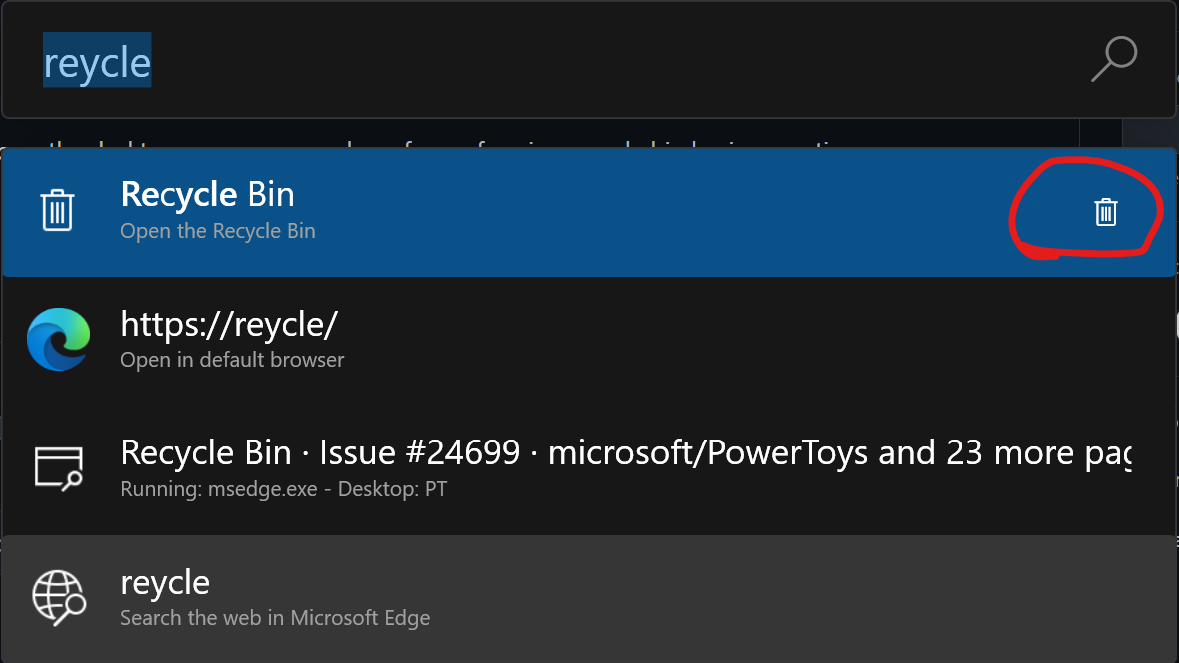
Task: Click the circled Empty Recycle Bin action icon
Action: tap(1105, 212)
